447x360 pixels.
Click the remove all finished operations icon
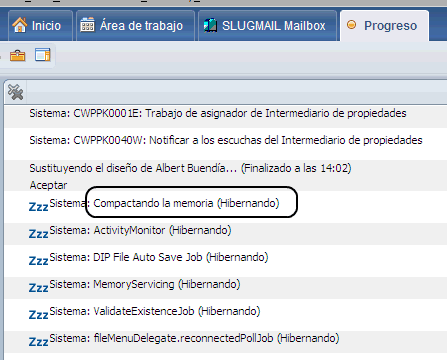click(15, 92)
